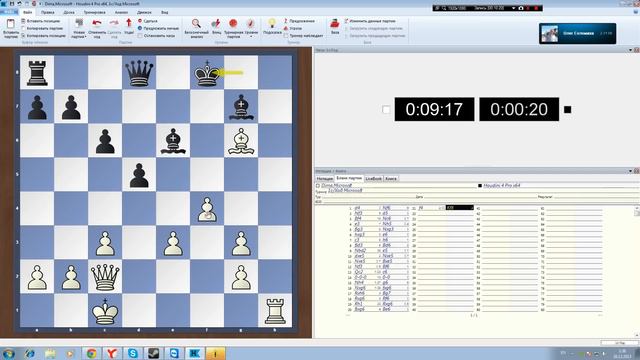
Task: Toggle Coach is watching (Тренер наблюдает) checkbox
Action: tap(286, 36)
